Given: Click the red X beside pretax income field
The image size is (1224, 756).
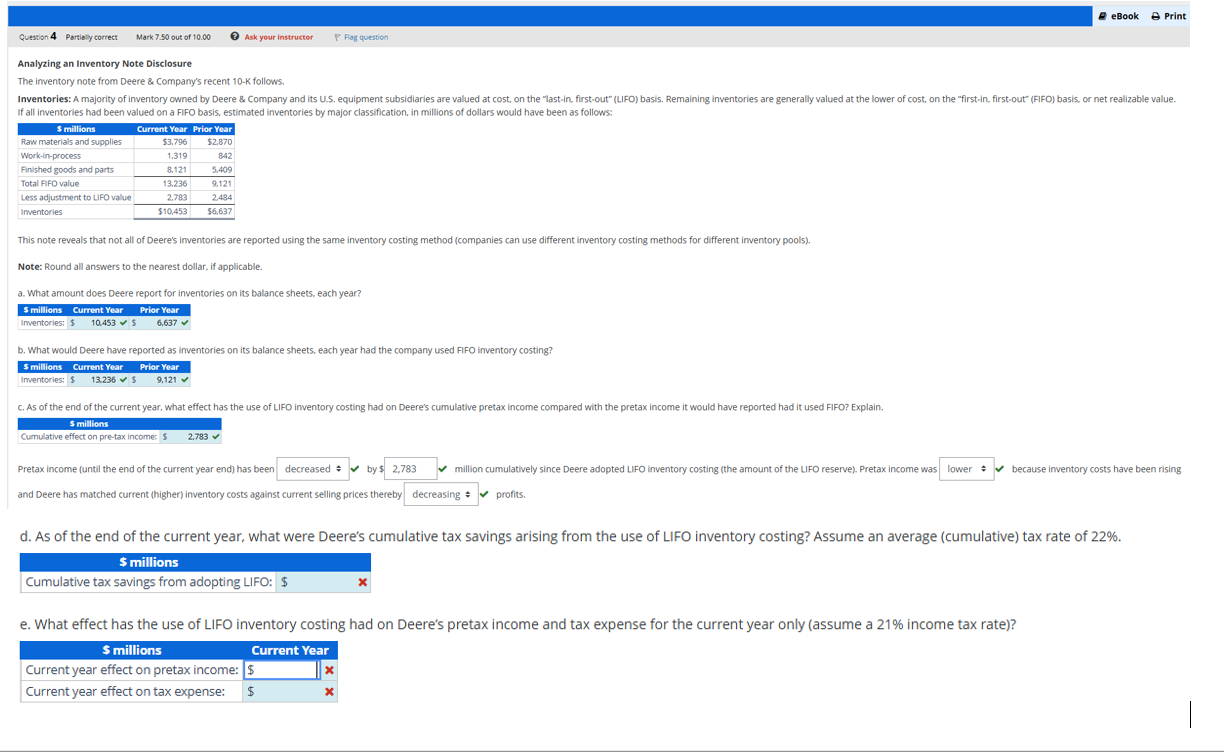Looking at the screenshot, I should [x=329, y=670].
